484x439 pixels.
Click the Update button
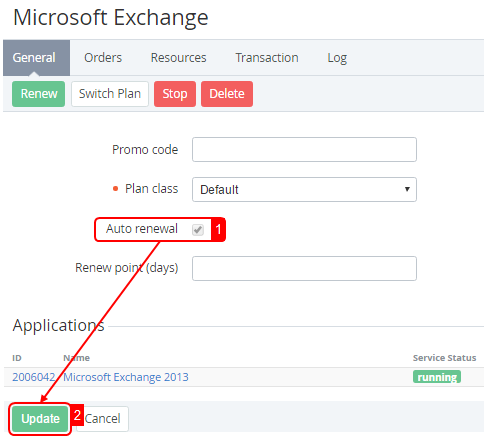(x=40, y=419)
